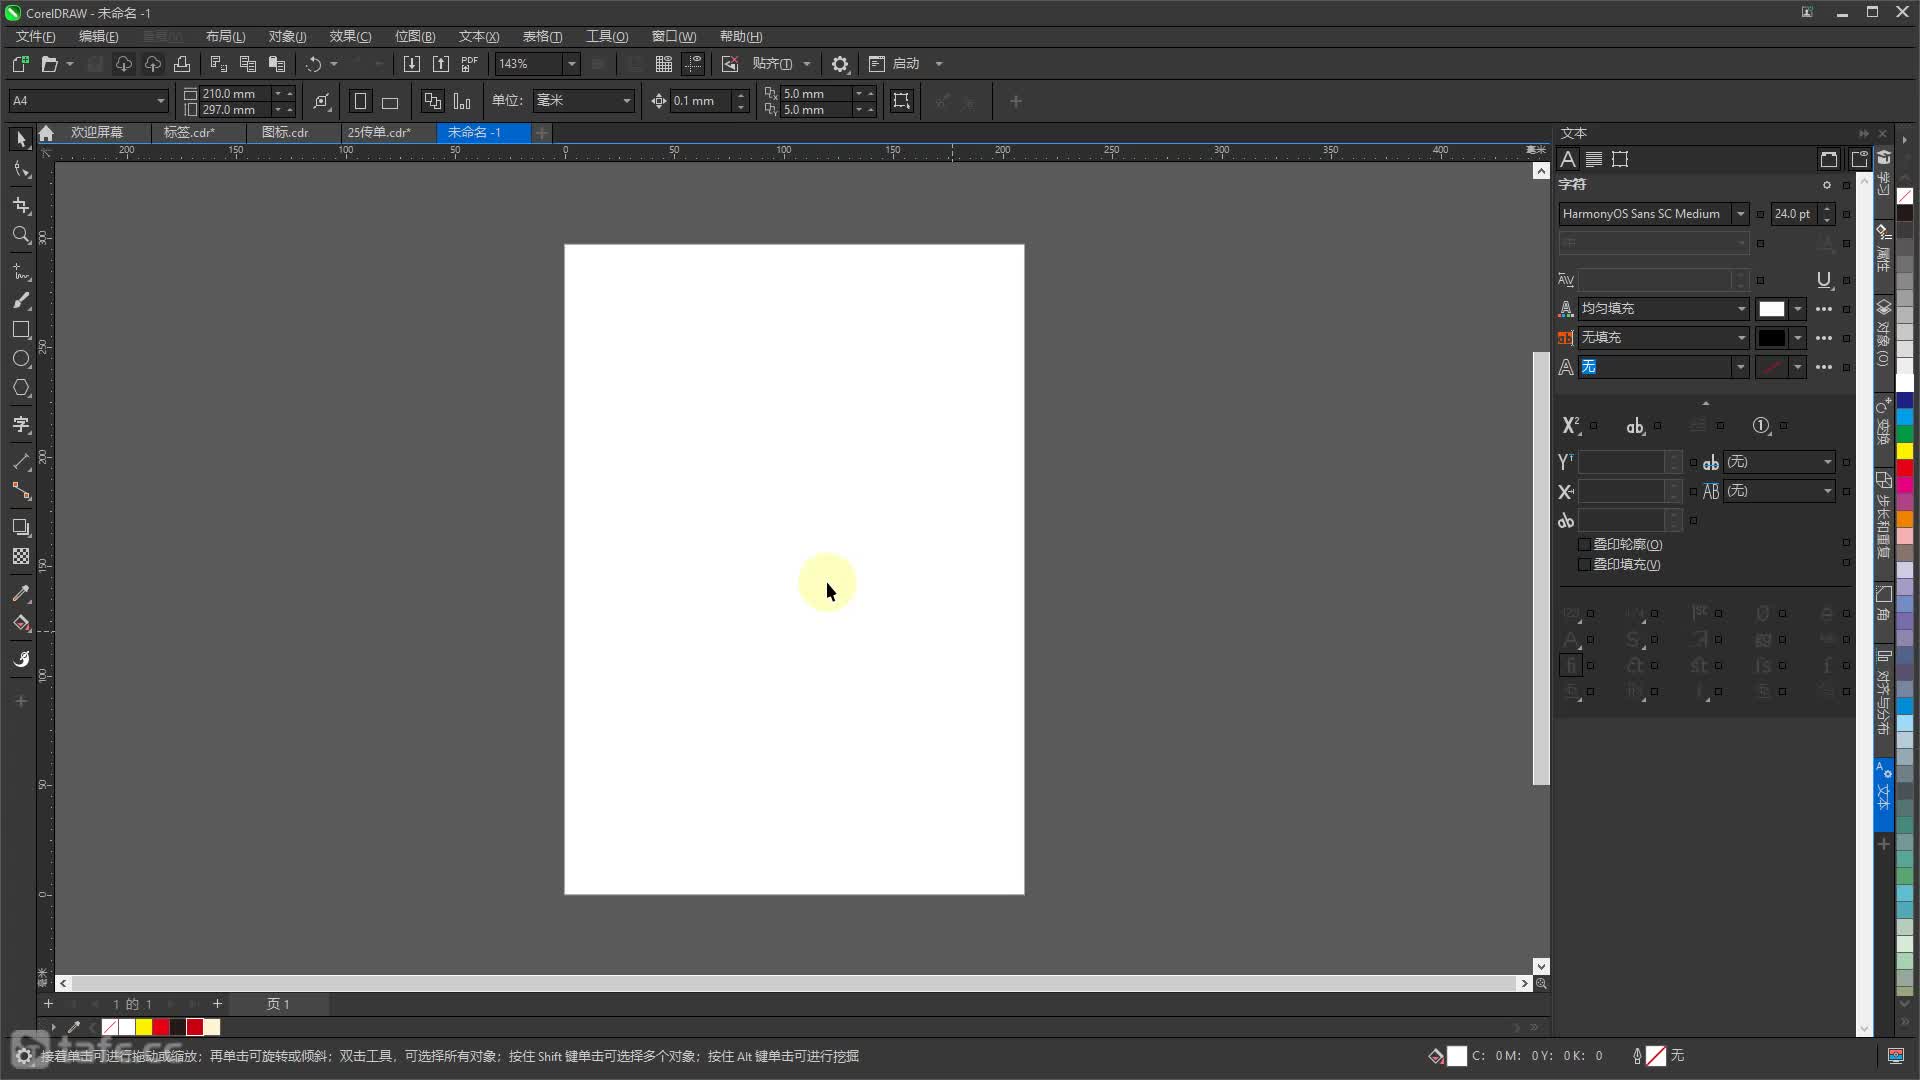Select the Text tool in the toolbox
This screenshot has height=1080, width=1920.
[21, 425]
